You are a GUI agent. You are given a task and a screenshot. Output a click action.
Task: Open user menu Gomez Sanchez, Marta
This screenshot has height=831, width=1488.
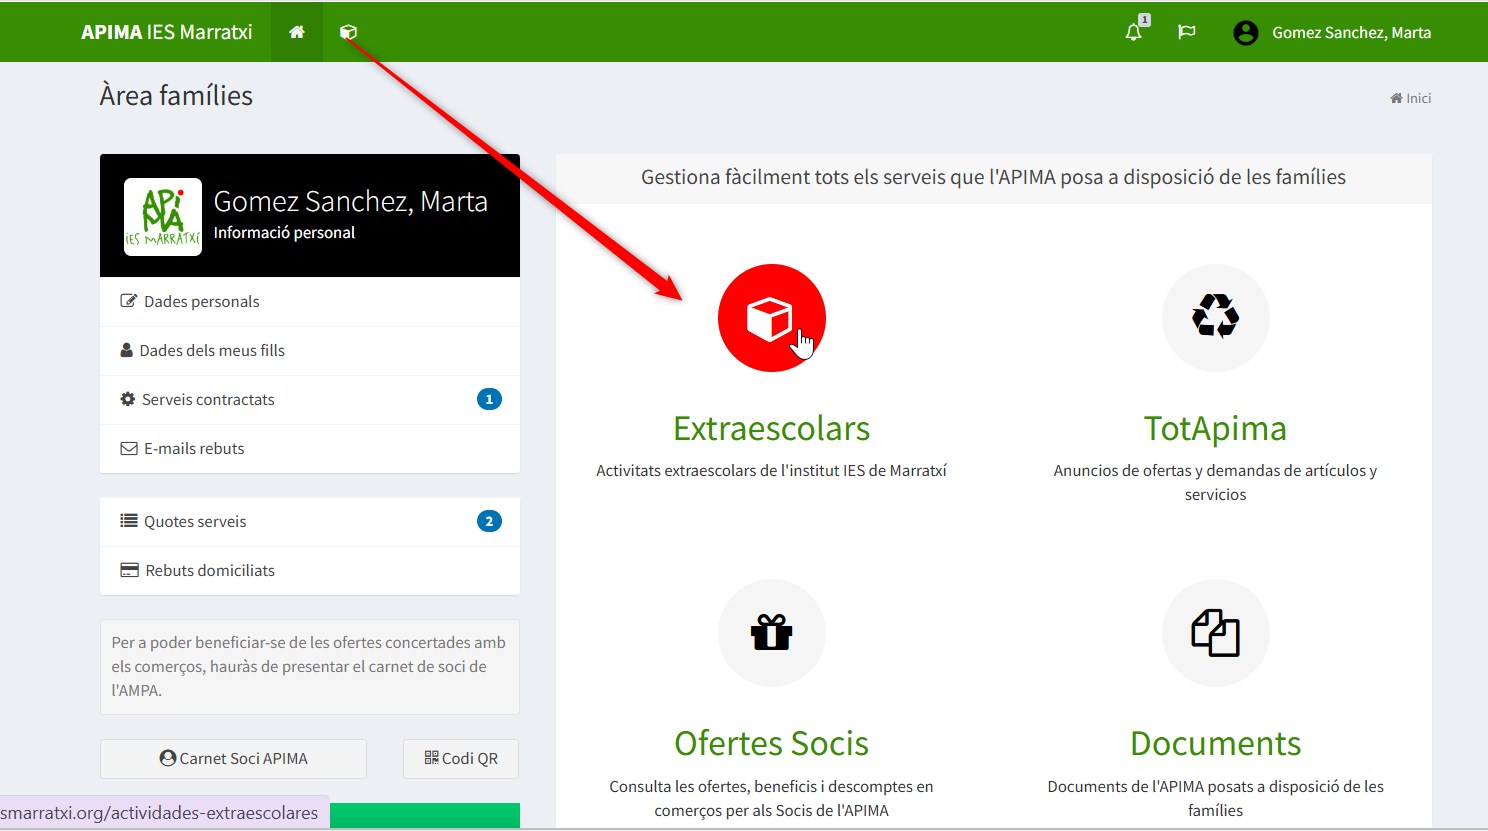click(1332, 32)
